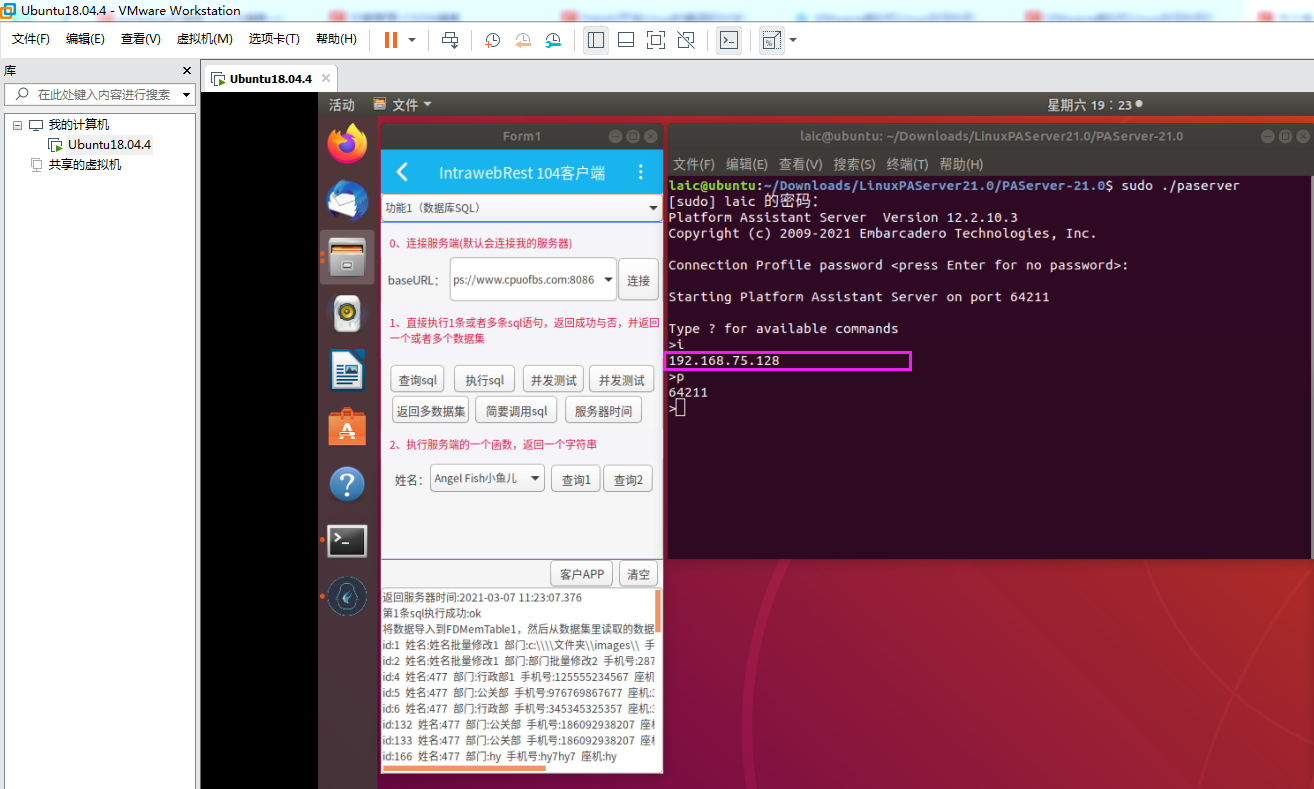This screenshot has height=789, width=1314.
Task: Send Ctrl+Alt+Del to the virtual machine
Action: (x=450, y=40)
